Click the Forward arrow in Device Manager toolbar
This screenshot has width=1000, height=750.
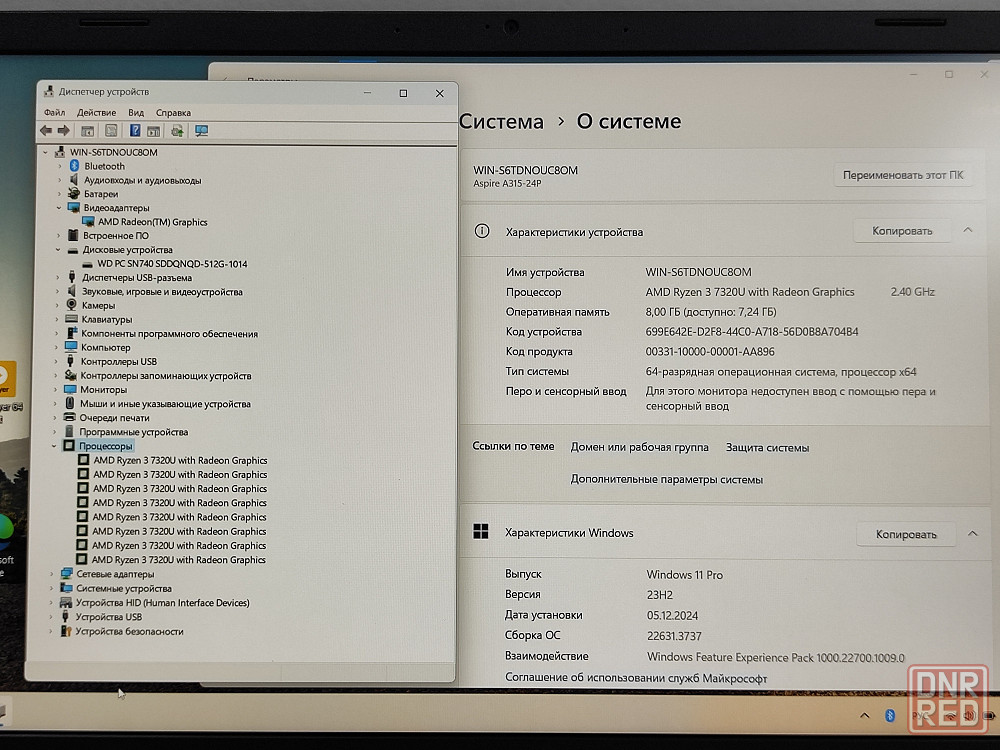tap(64, 131)
